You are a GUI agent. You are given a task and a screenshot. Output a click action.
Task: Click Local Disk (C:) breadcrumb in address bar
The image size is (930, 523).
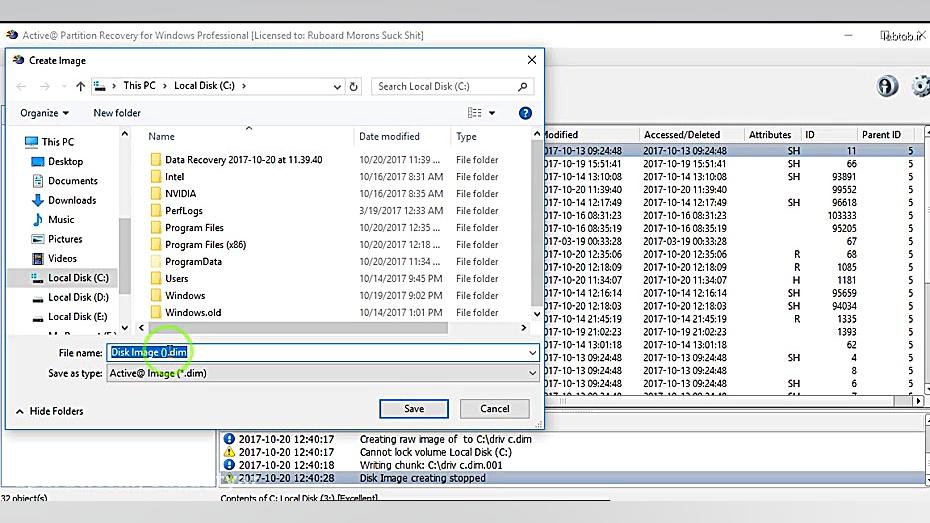204,85
